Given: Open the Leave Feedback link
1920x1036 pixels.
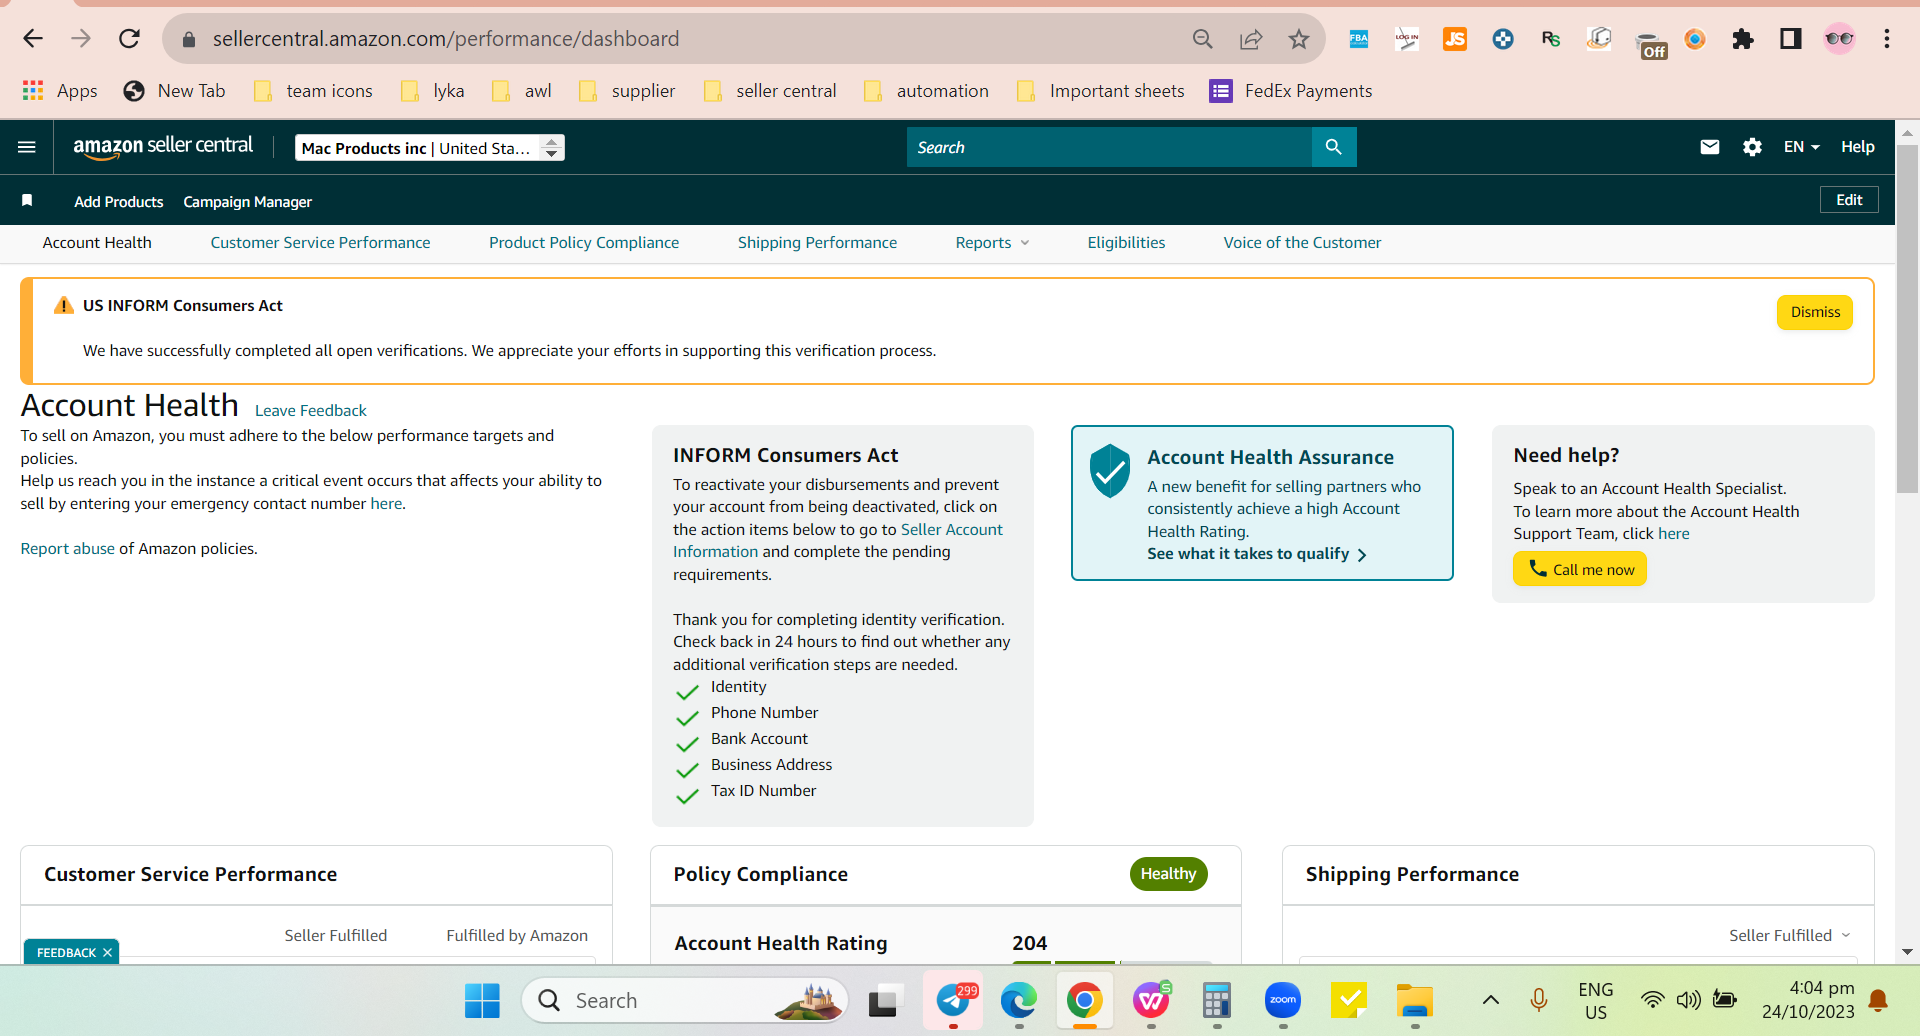Looking at the screenshot, I should (x=311, y=411).
